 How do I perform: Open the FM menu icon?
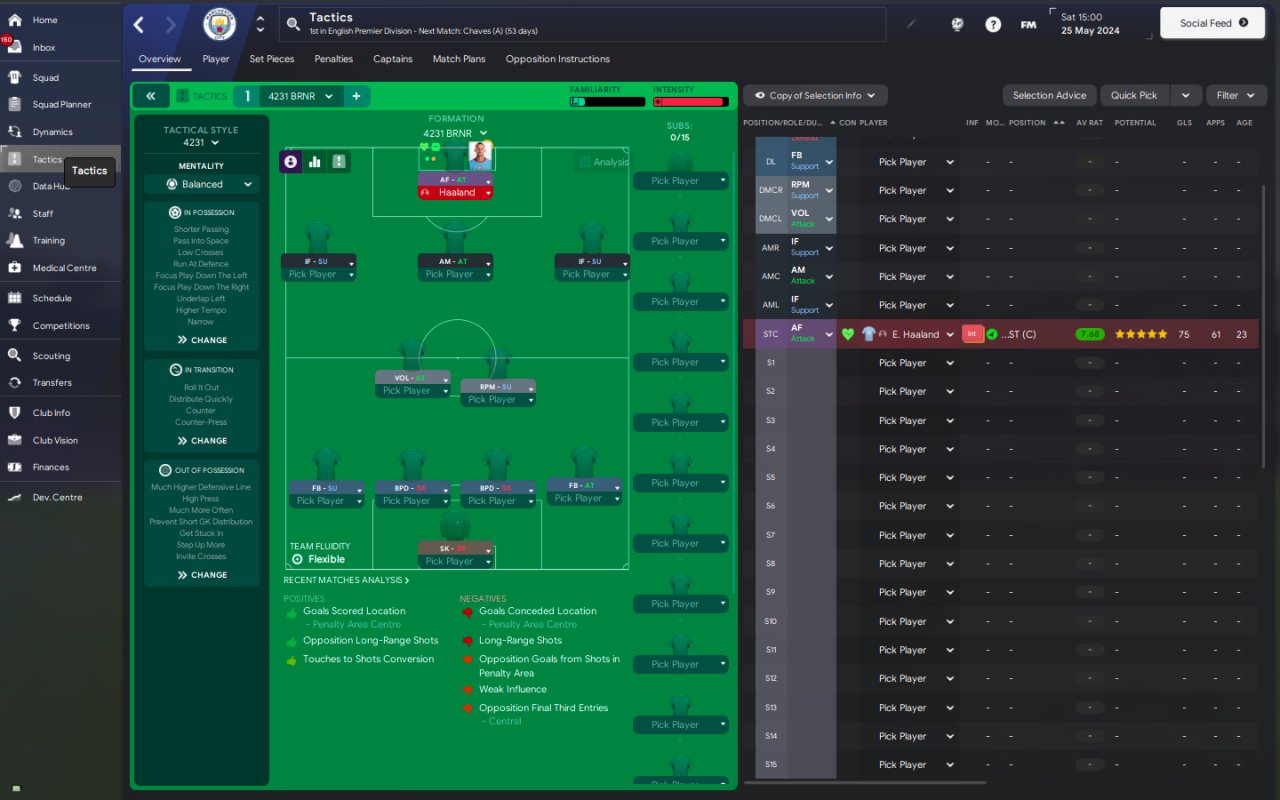click(1028, 25)
